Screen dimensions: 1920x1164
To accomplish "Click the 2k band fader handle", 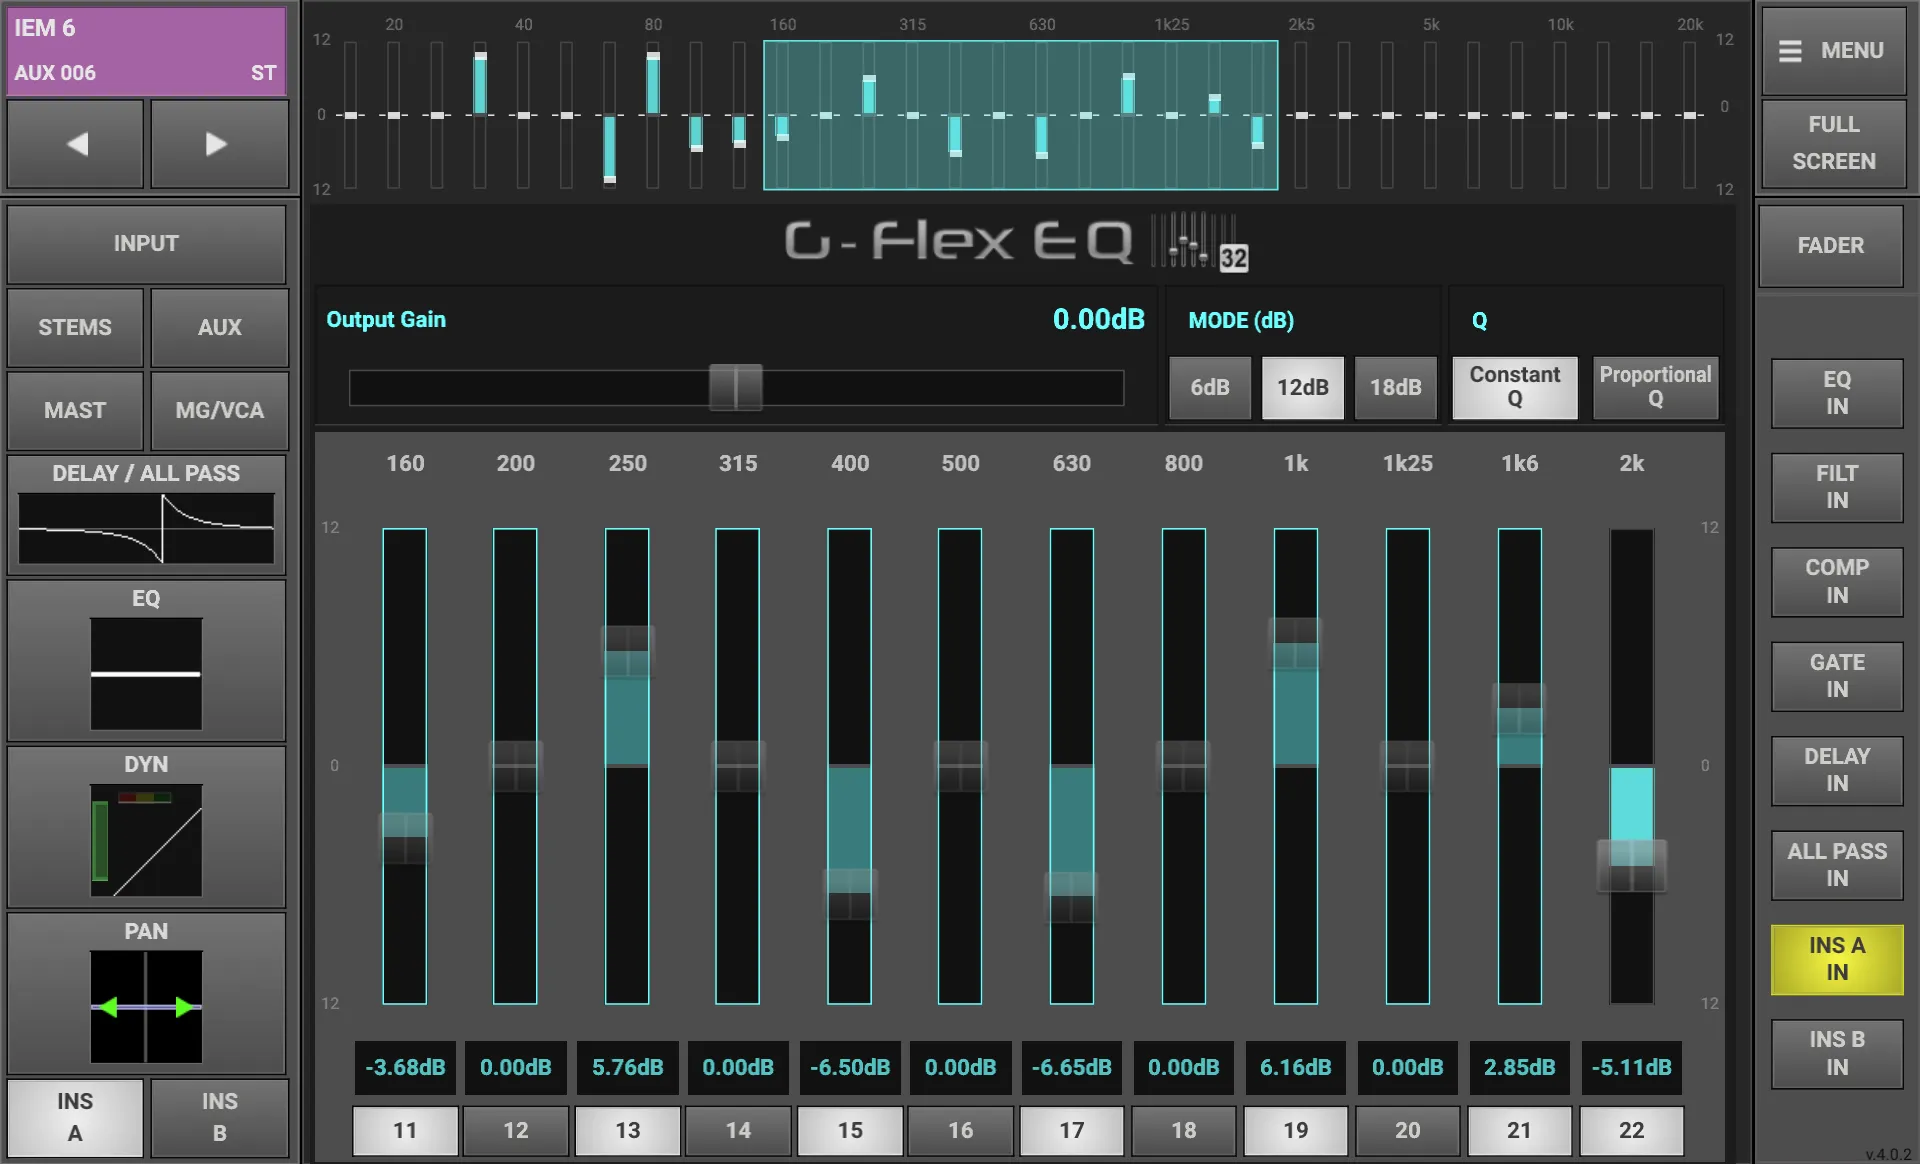I will pyautogui.click(x=1631, y=865).
